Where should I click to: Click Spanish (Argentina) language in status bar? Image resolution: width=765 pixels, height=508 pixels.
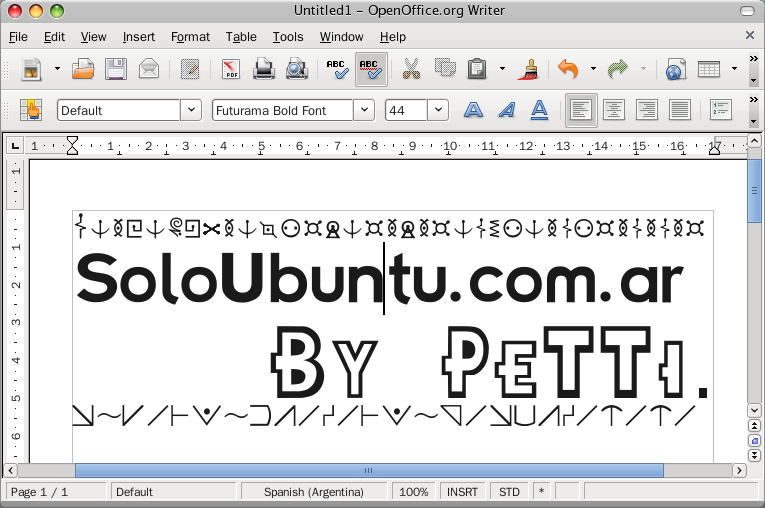(314, 492)
